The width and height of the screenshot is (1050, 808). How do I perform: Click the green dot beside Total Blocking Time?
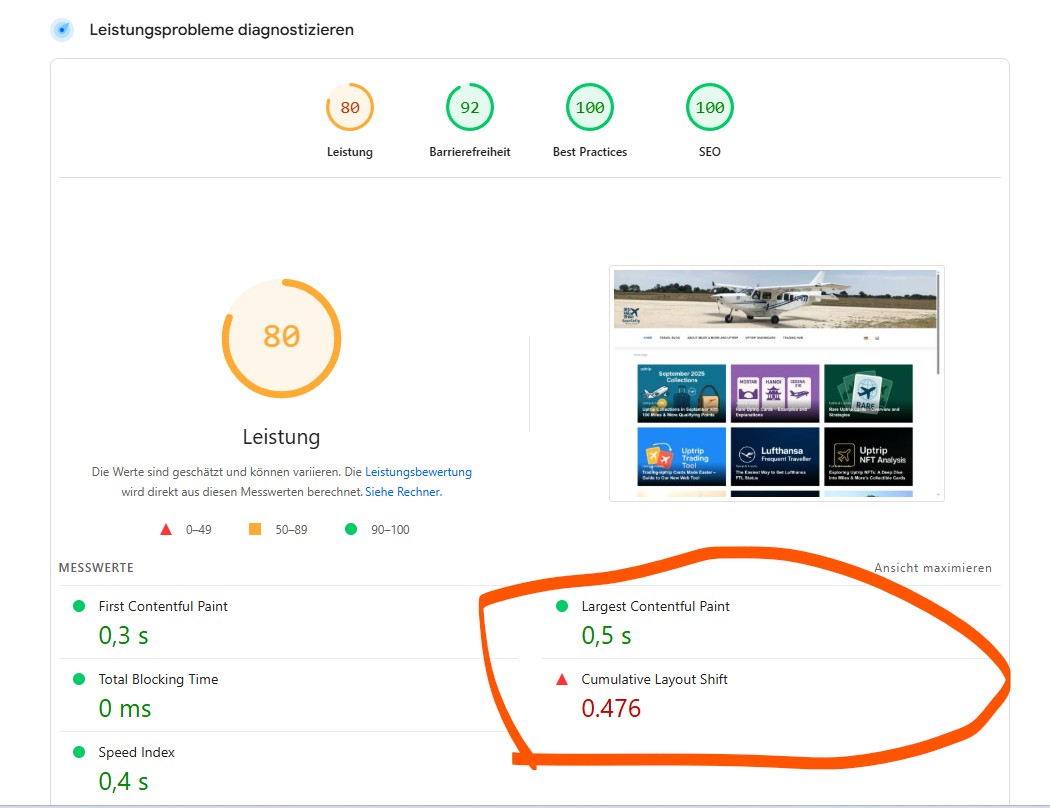[x=79, y=680]
